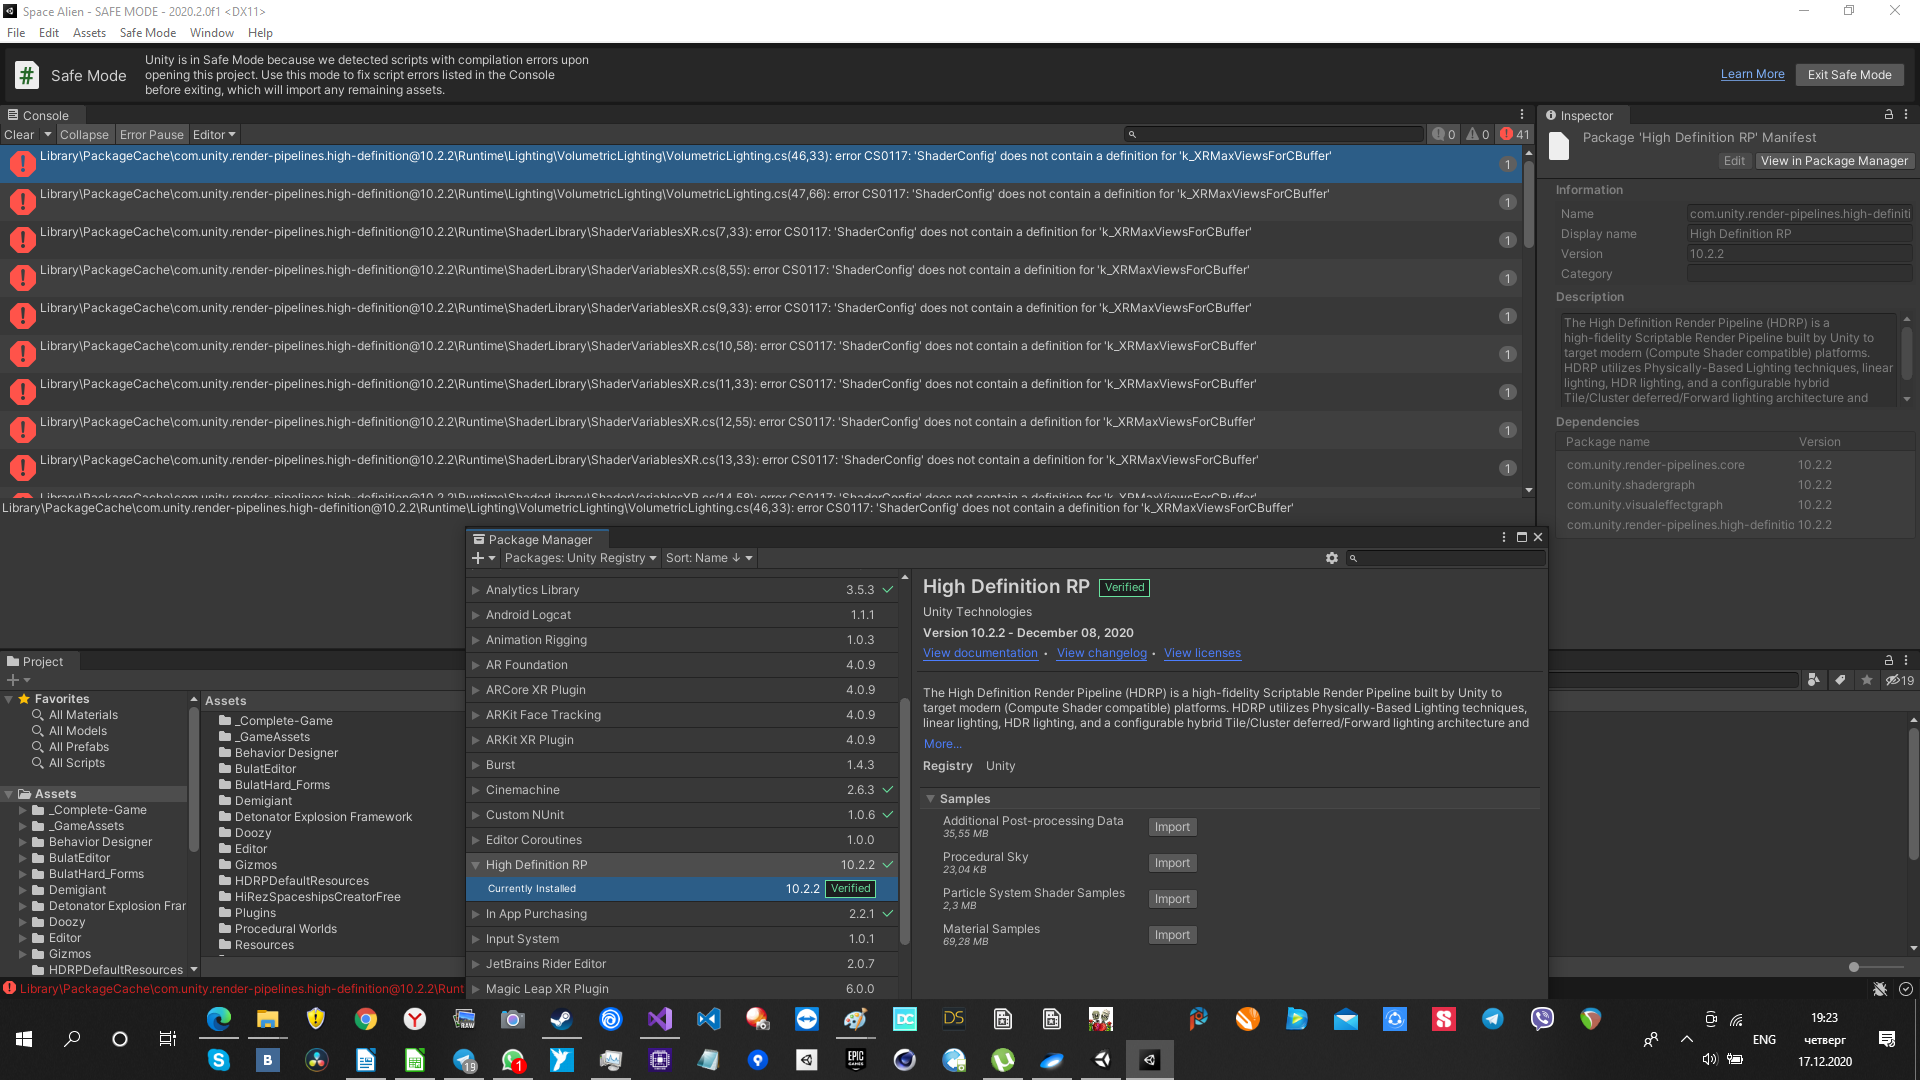Click the Package Manager settings gear icon
This screenshot has width=1920, height=1080.
pos(1331,558)
